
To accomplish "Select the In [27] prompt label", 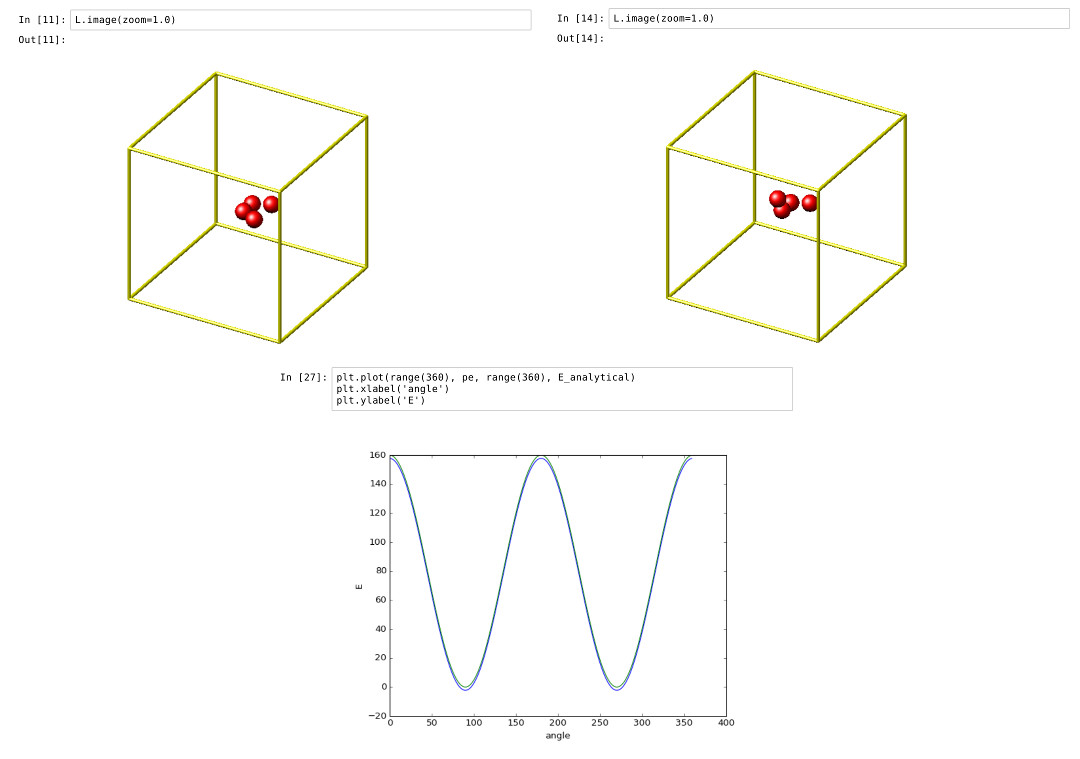I will click(303, 378).
